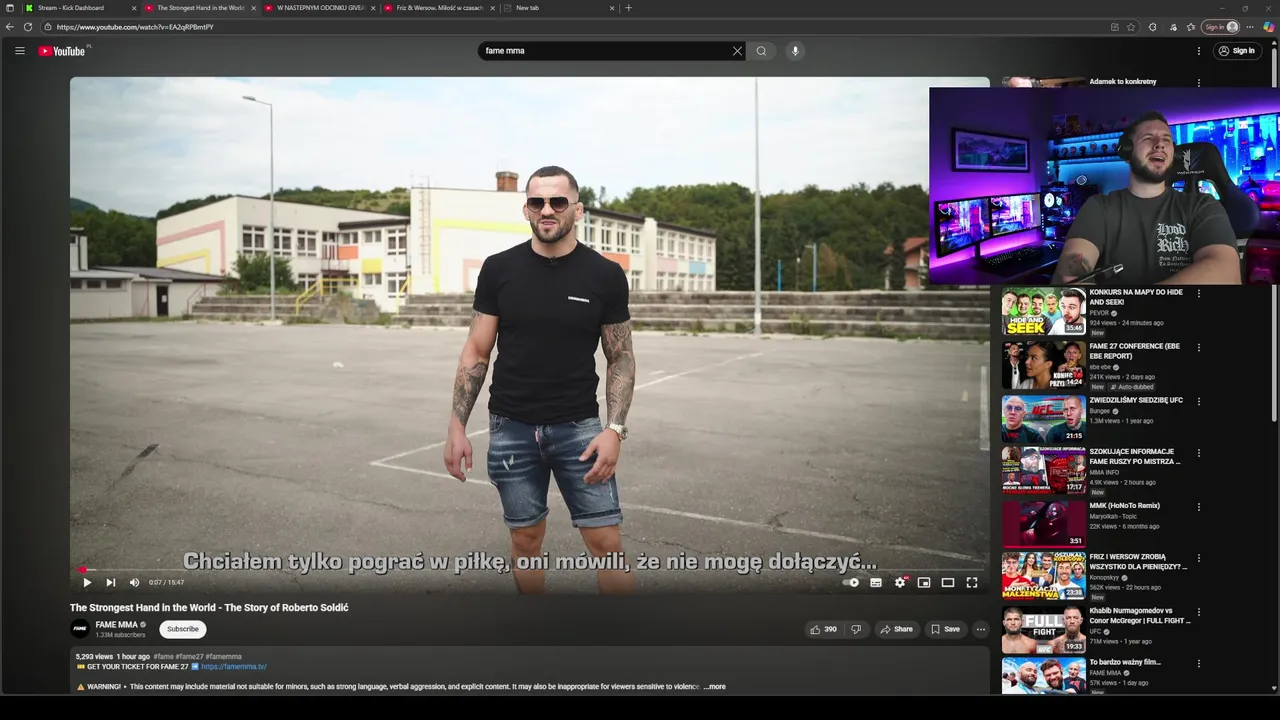
Task: Skip to next video
Action: pyautogui.click(x=111, y=582)
